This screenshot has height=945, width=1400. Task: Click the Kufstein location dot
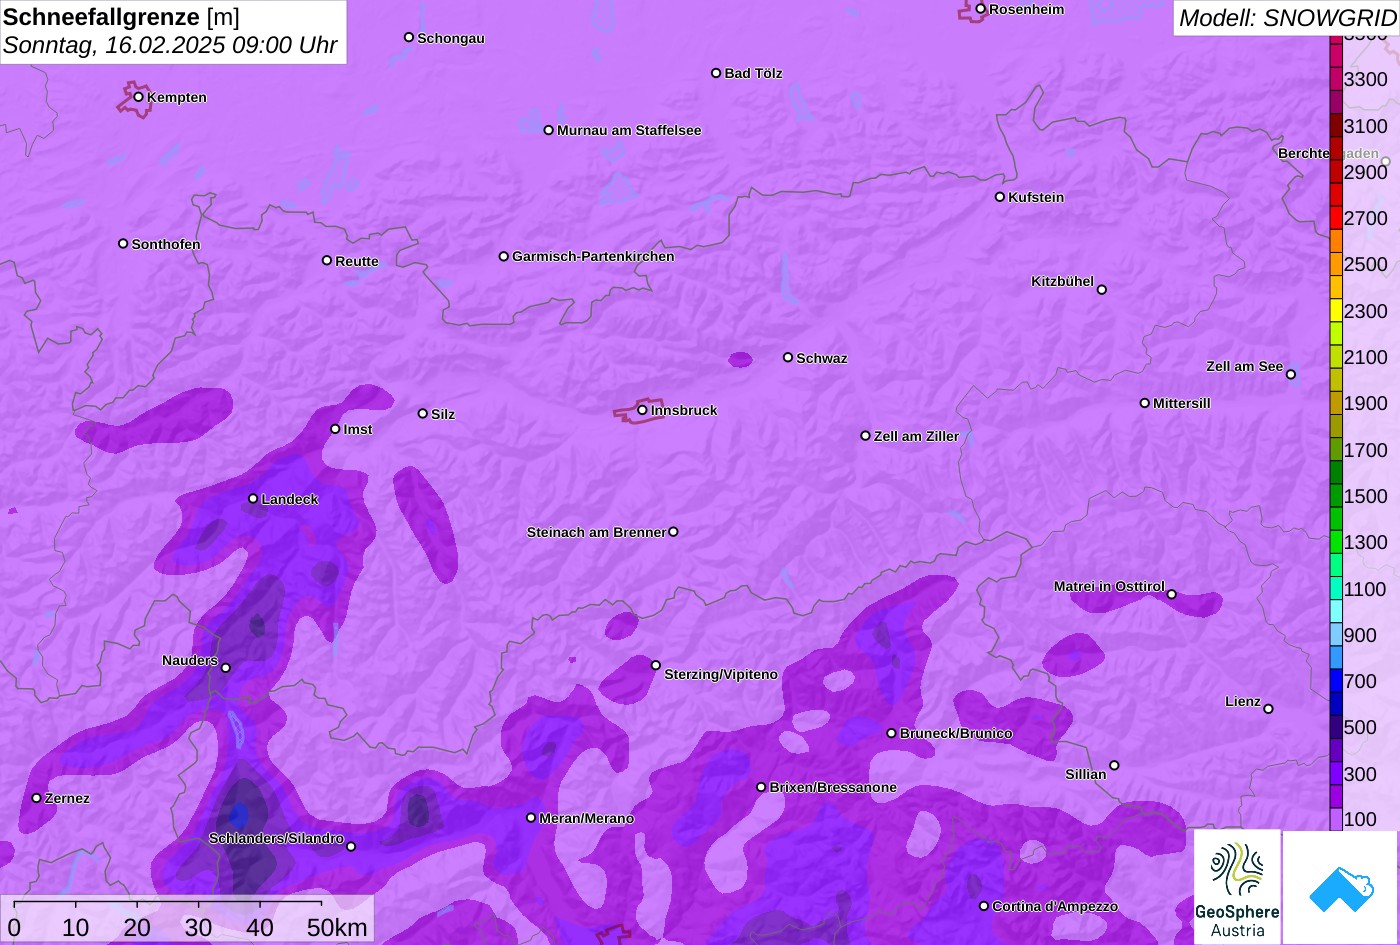[x=1000, y=197]
